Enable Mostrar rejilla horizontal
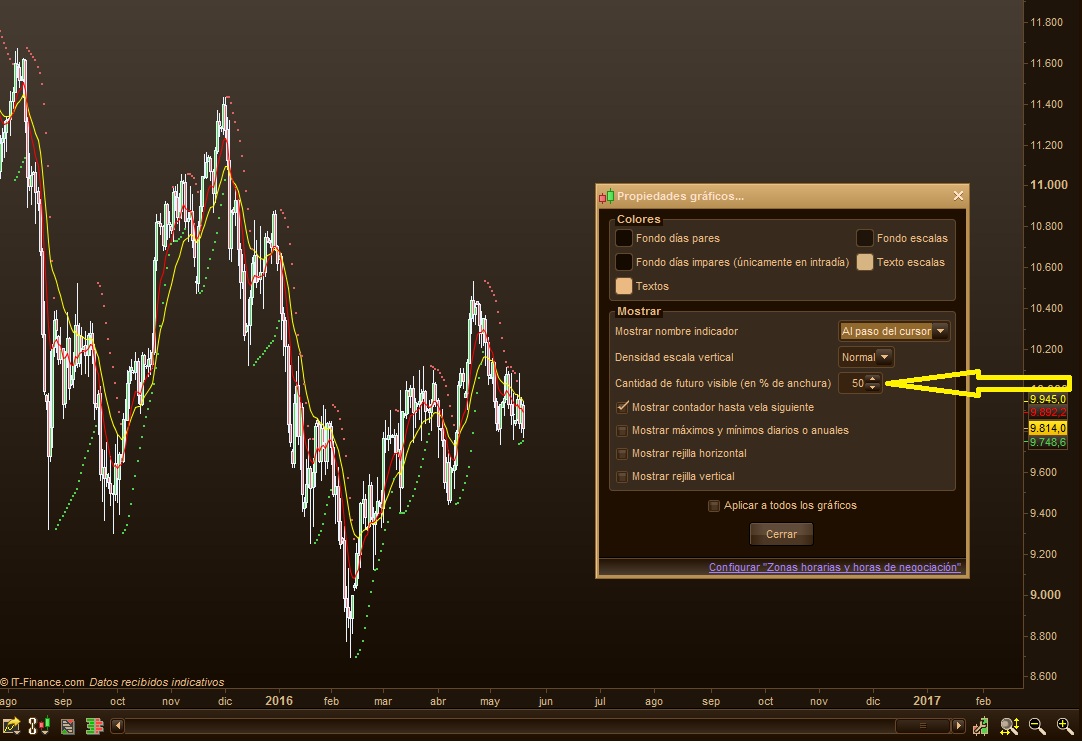This screenshot has width=1082, height=744. [622, 453]
